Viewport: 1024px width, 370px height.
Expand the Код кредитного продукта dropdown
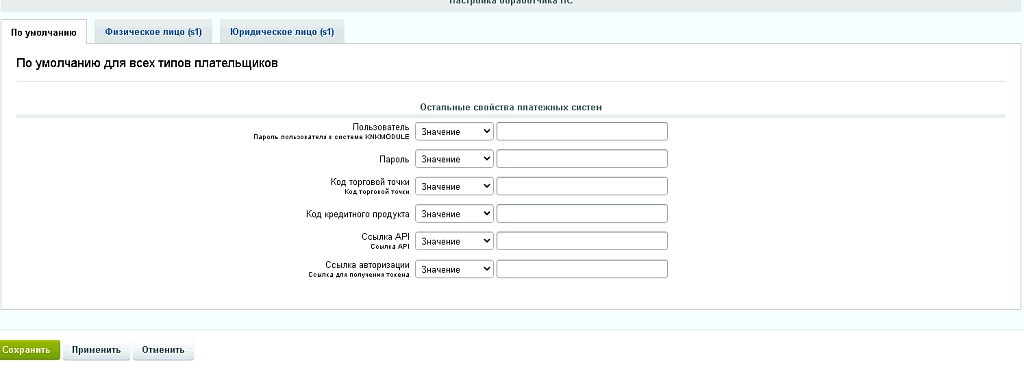pos(455,214)
